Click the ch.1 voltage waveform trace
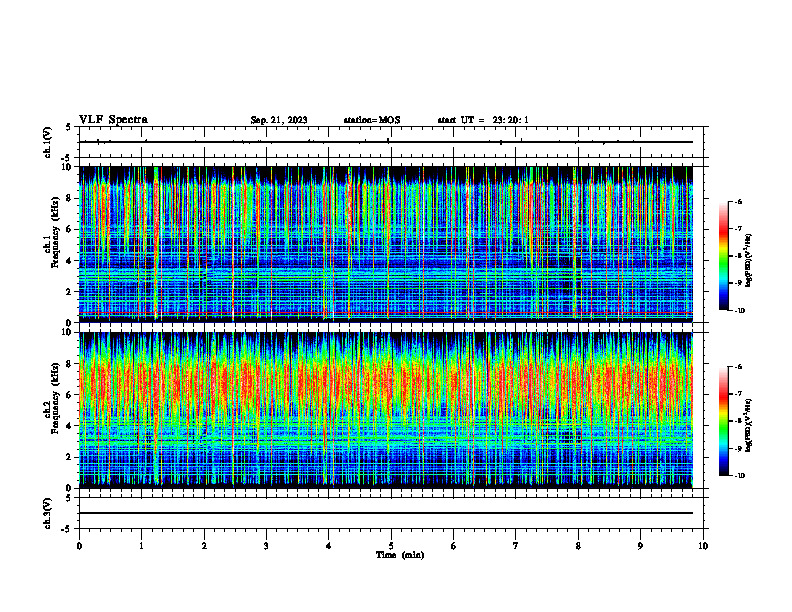This screenshot has height=612, width=792. coord(385,142)
